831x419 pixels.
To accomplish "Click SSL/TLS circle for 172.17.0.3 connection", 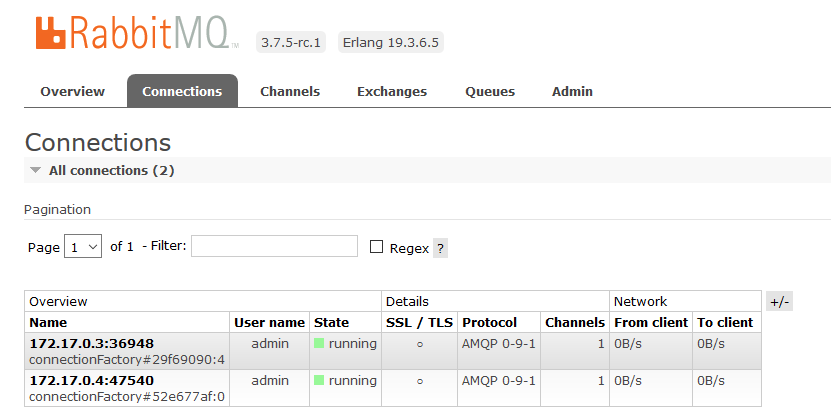I will pos(420,343).
